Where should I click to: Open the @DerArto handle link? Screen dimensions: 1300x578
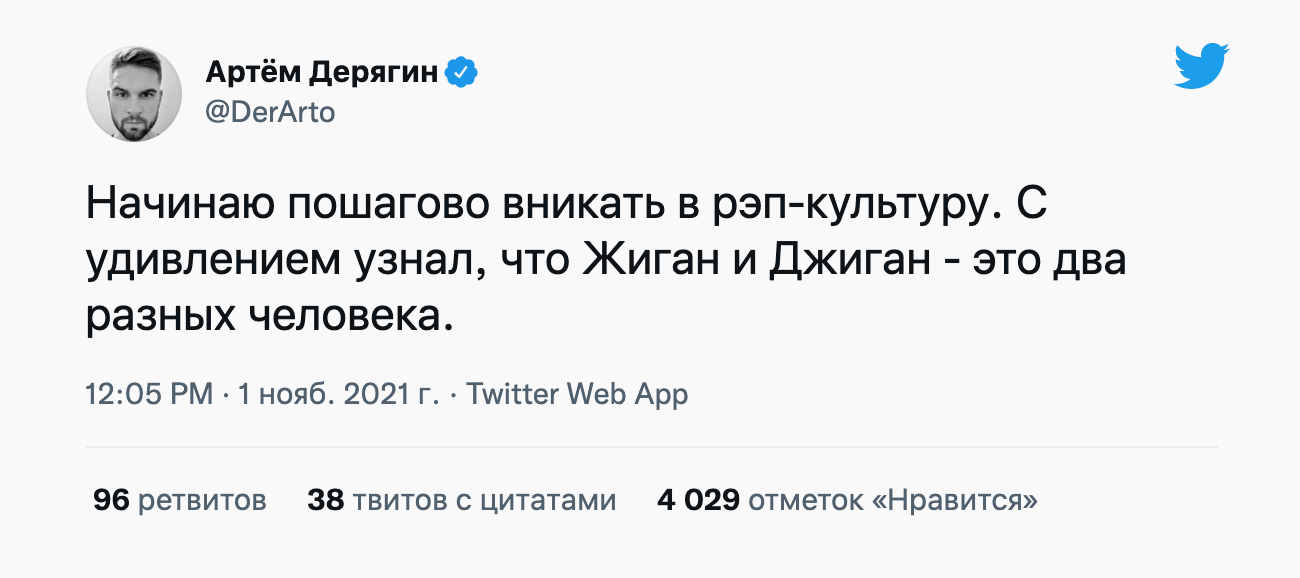pos(269,113)
